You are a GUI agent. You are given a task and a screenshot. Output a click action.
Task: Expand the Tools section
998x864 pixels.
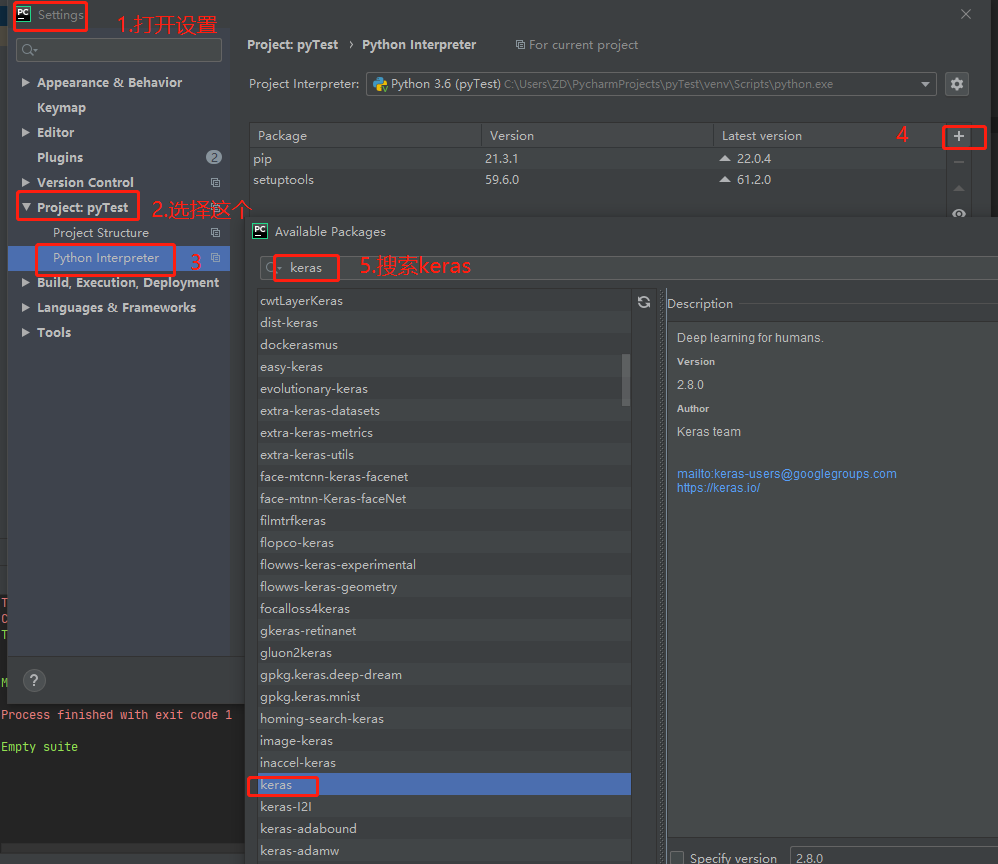[25, 332]
